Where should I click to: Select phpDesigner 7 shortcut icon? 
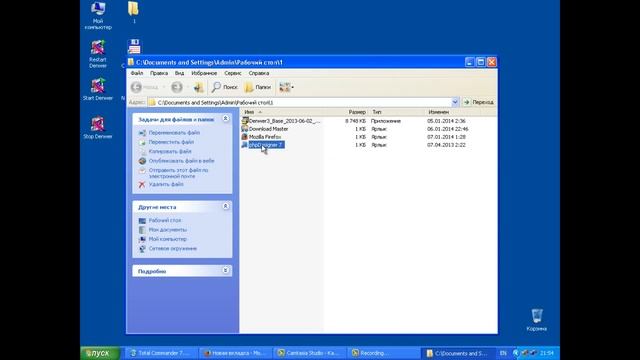coord(245,145)
